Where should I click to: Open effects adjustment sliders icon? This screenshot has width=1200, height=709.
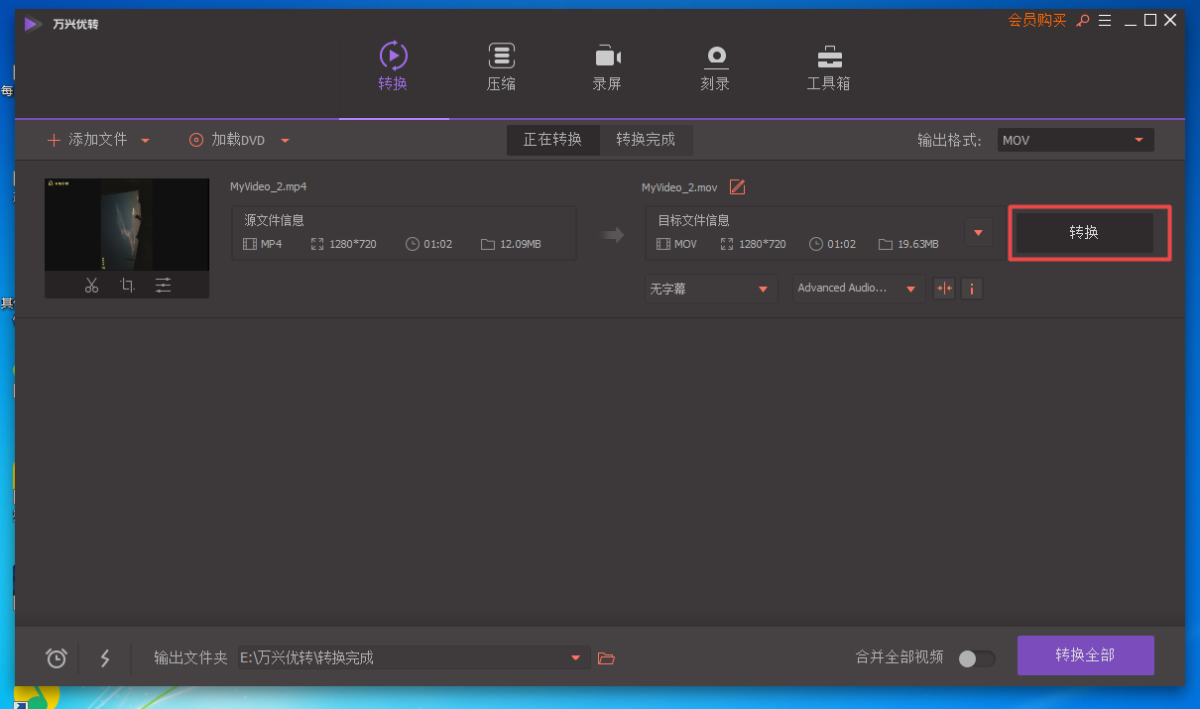click(163, 285)
